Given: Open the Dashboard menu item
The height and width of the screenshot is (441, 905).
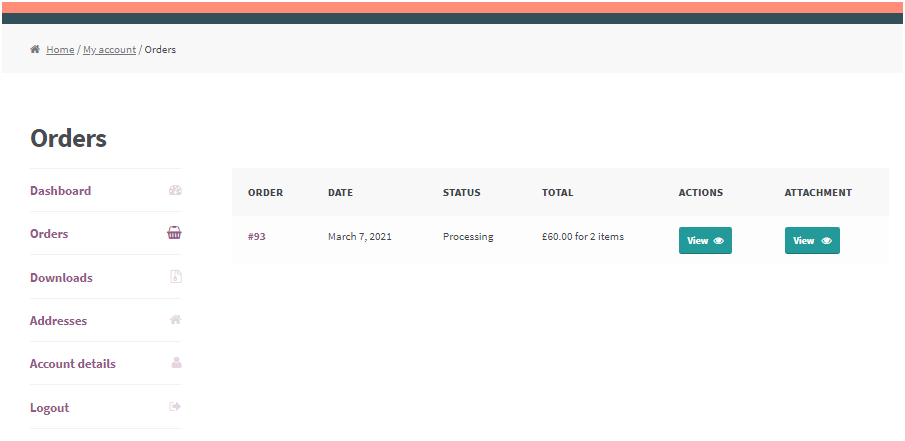Looking at the screenshot, I should 61,190.
